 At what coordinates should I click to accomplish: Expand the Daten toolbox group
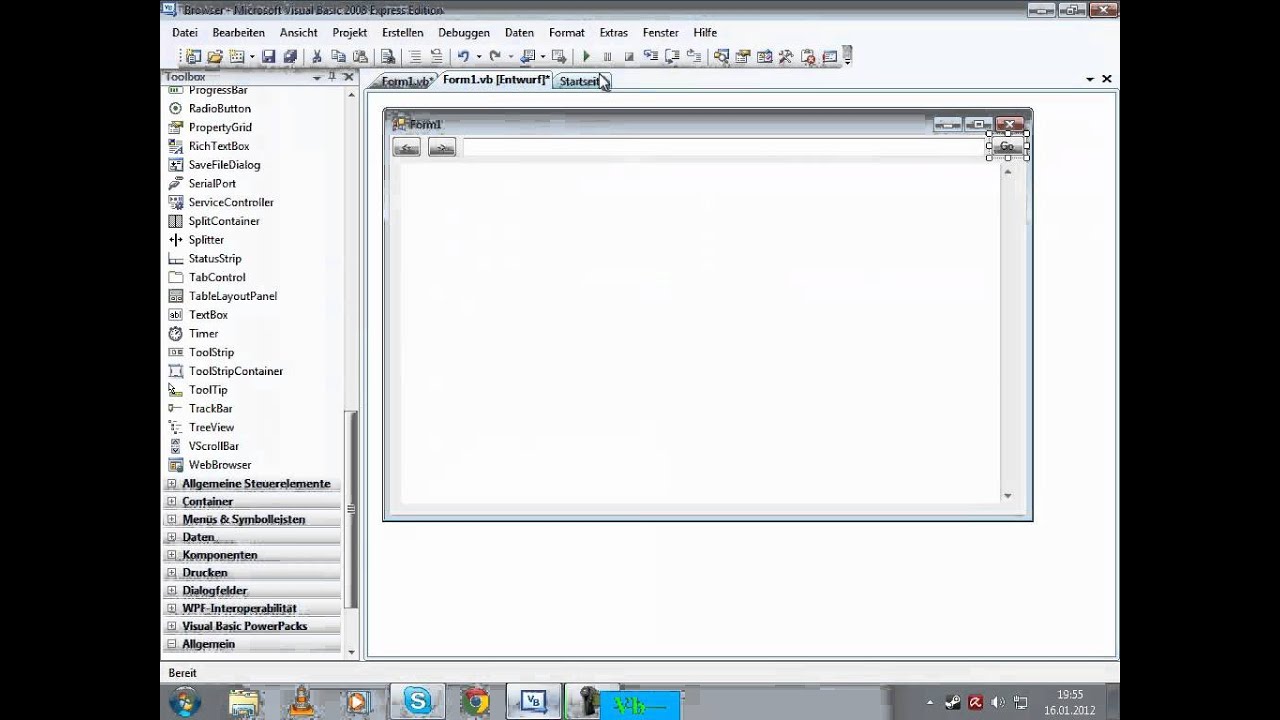[172, 537]
